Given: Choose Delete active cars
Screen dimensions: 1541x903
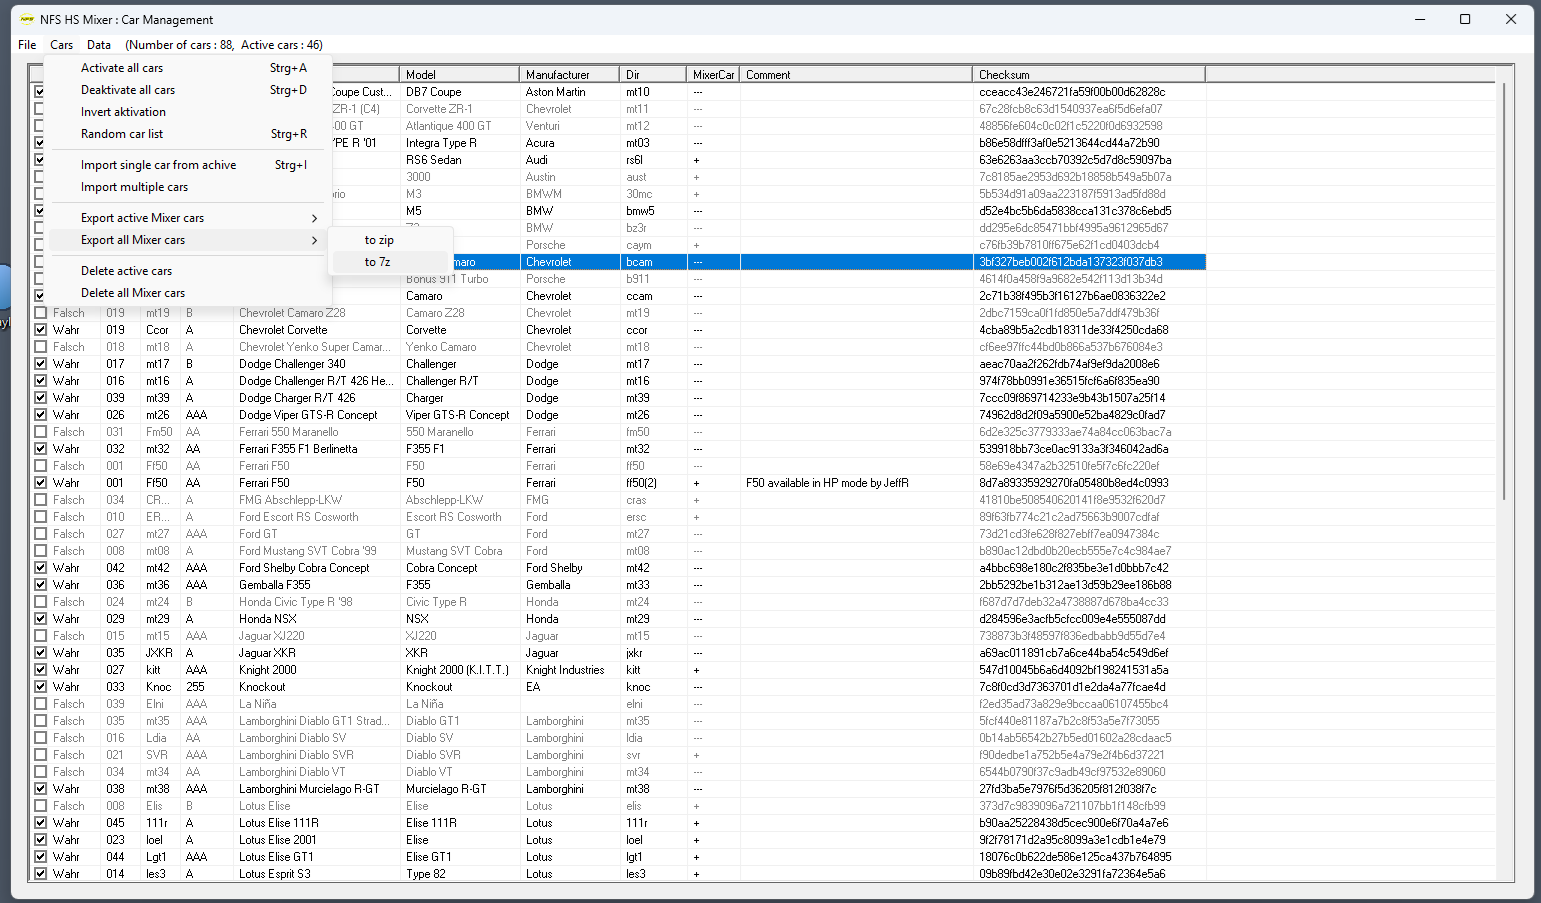Looking at the screenshot, I should [190, 271].
